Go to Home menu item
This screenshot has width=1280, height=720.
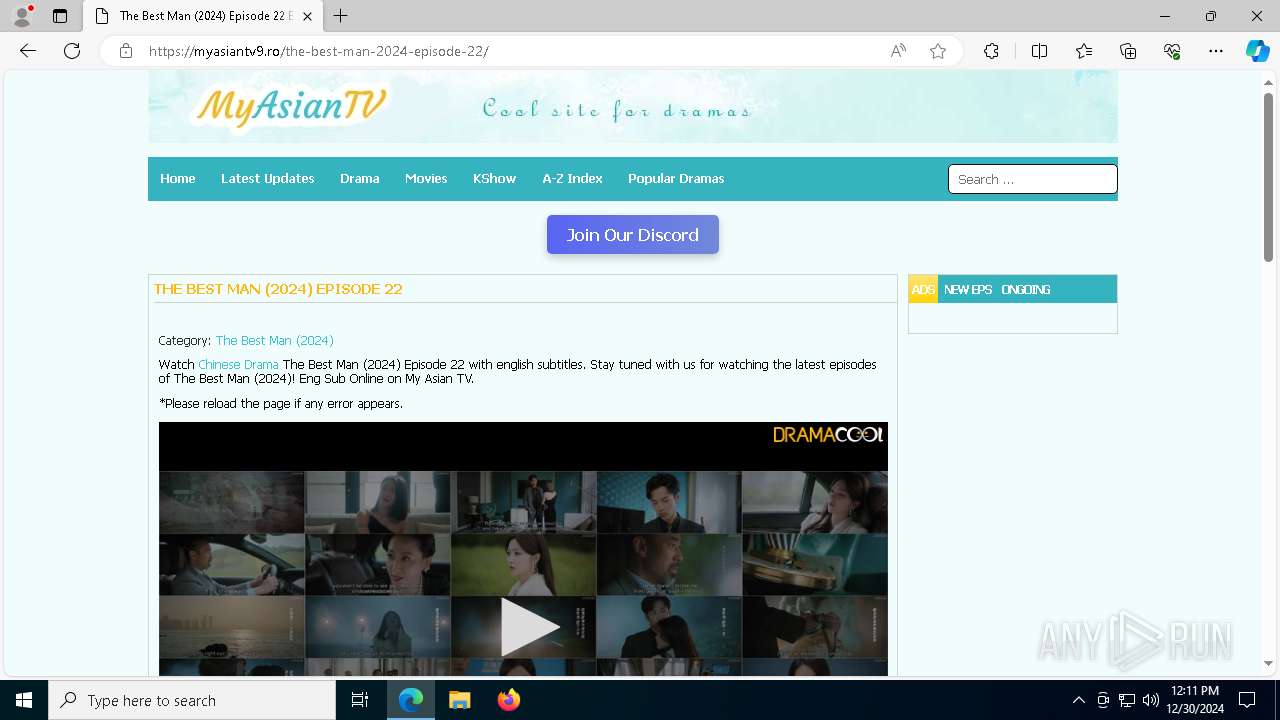(x=178, y=178)
